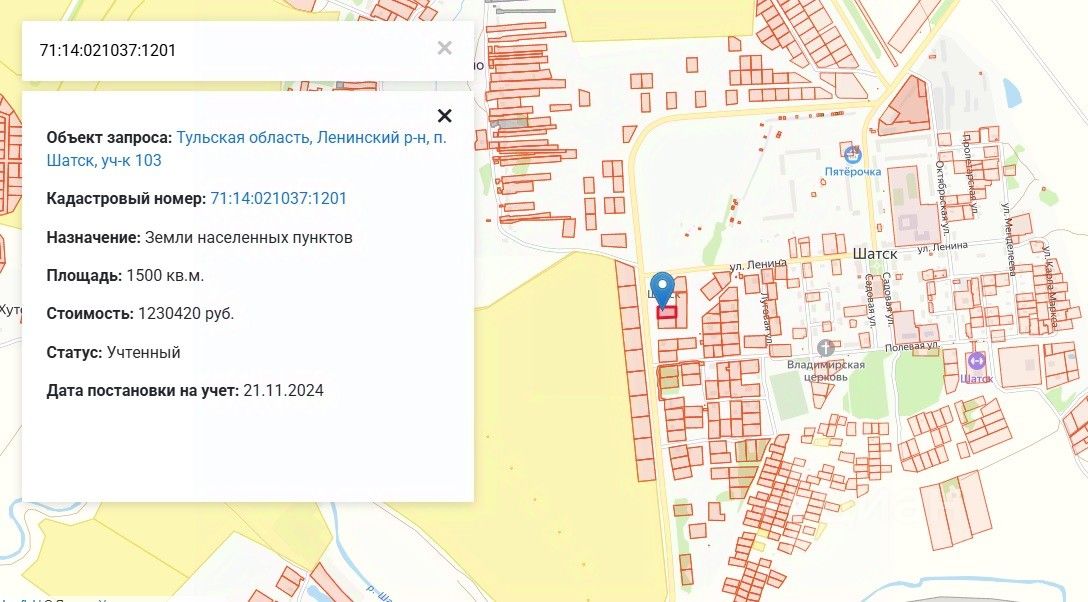Select the Владимирская церковь church icon
The height and width of the screenshot is (602, 1088).
(825, 347)
